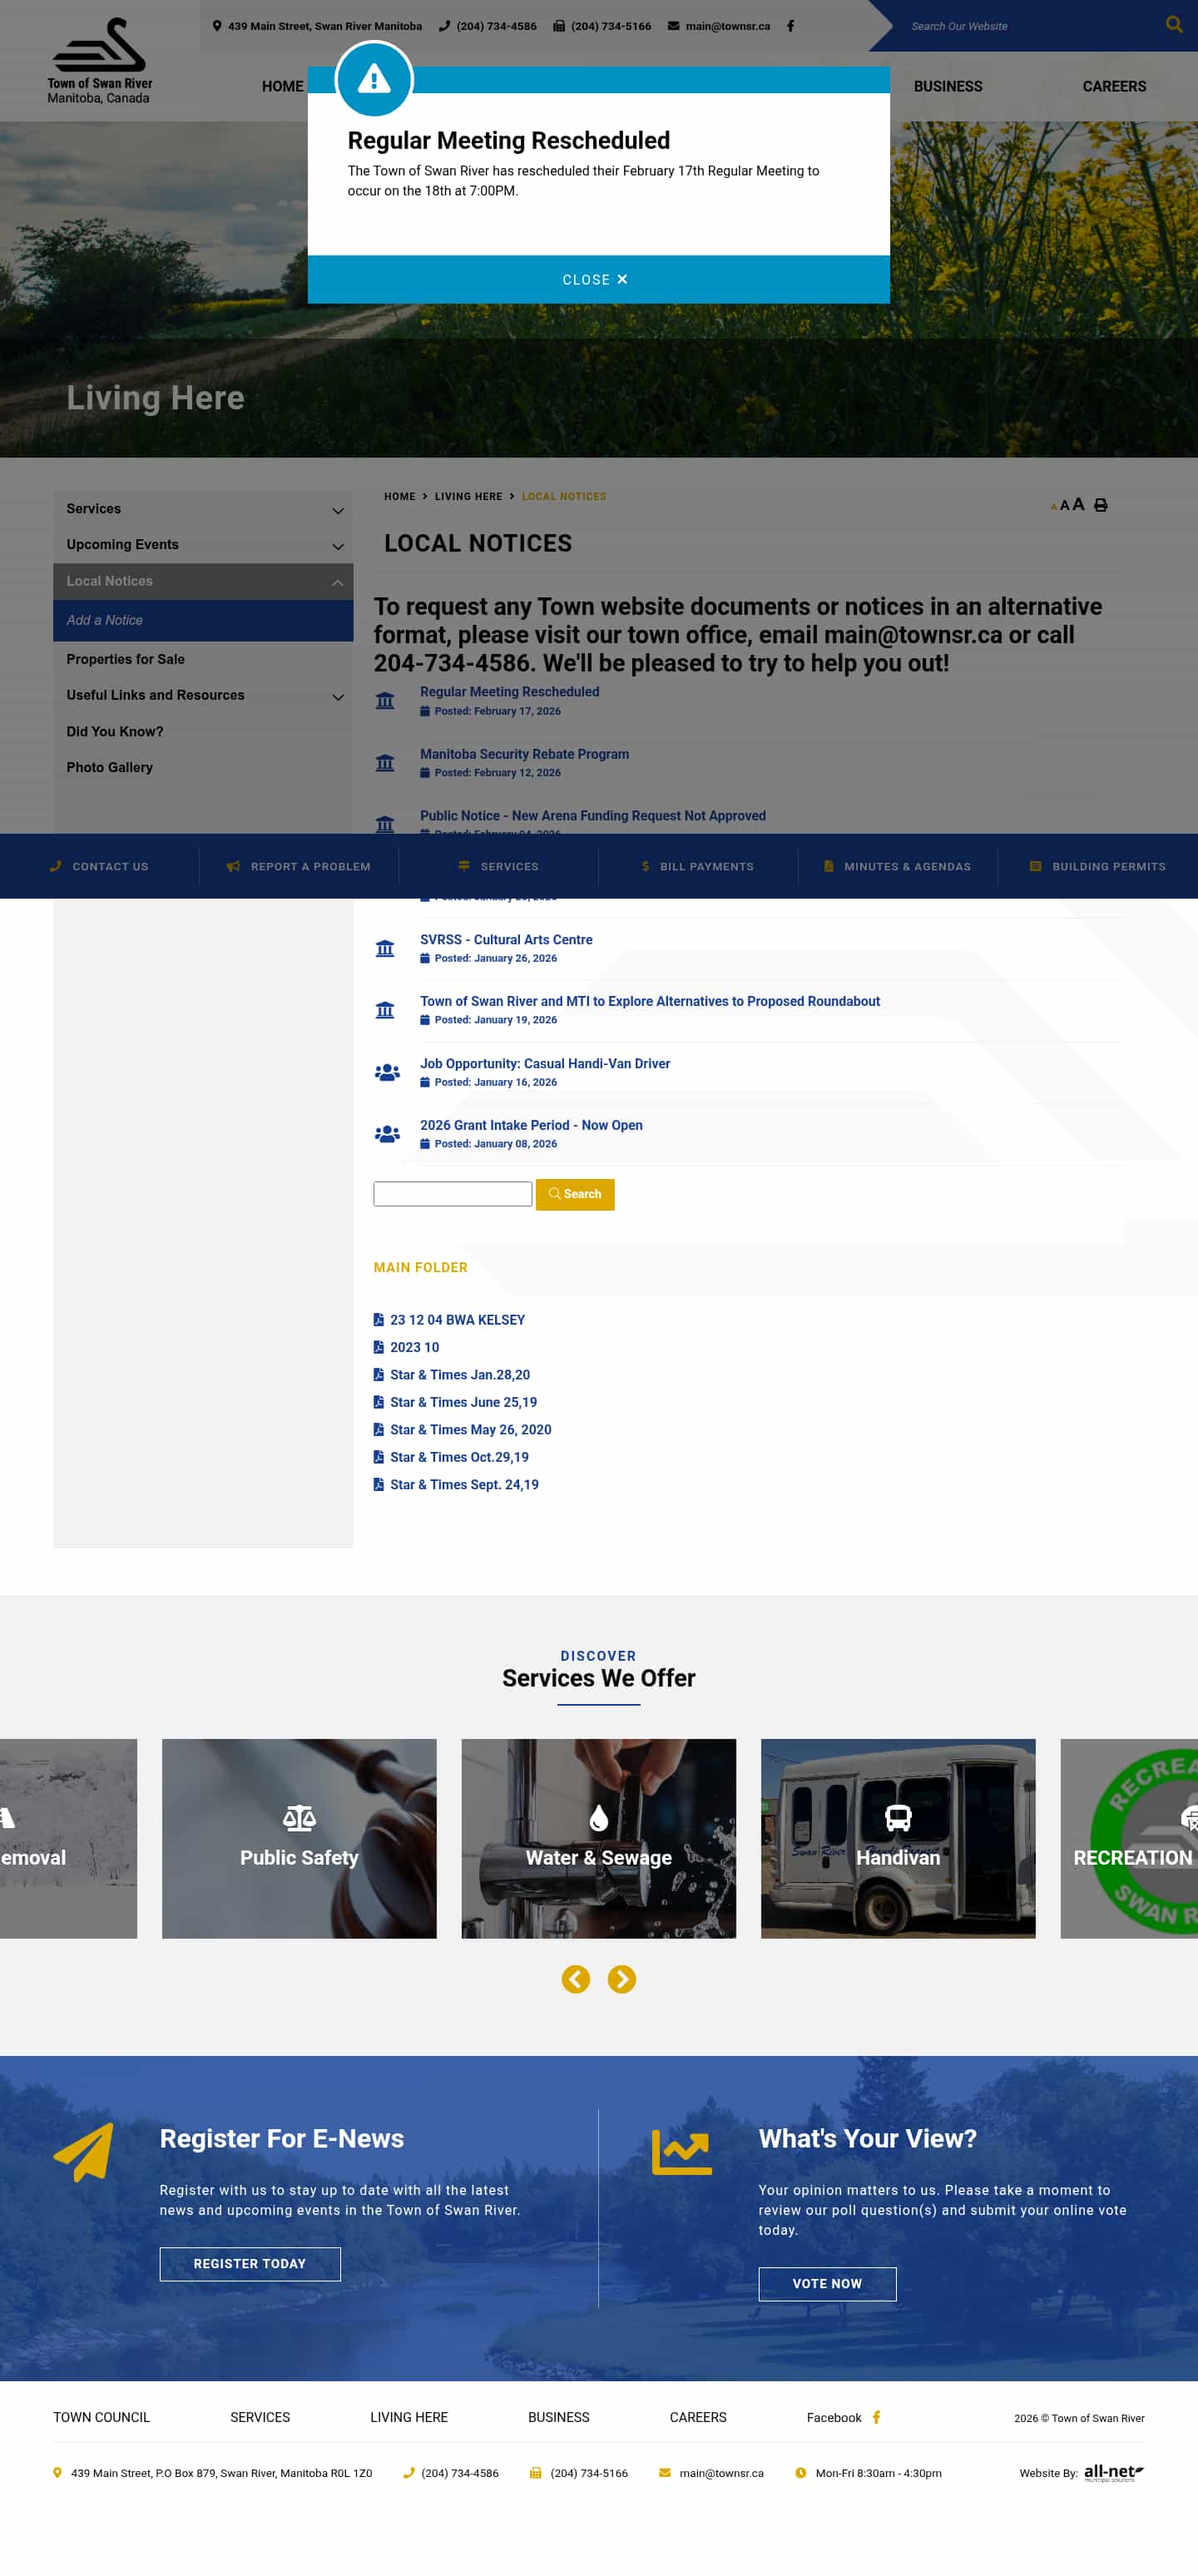Click the yellow Search button
This screenshot has height=2576, width=1198.
tap(575, 1194)
